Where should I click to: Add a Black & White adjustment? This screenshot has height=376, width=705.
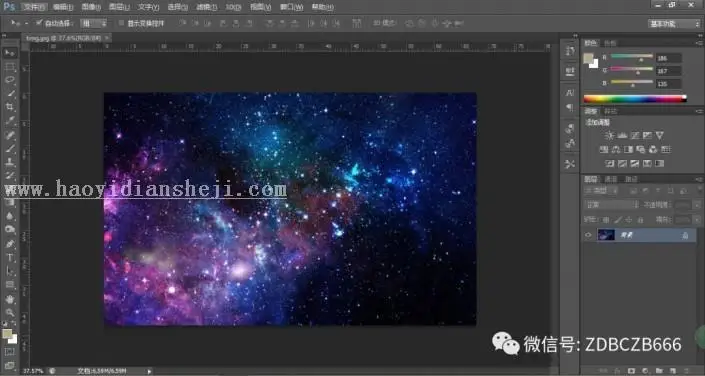coord(629,149)
